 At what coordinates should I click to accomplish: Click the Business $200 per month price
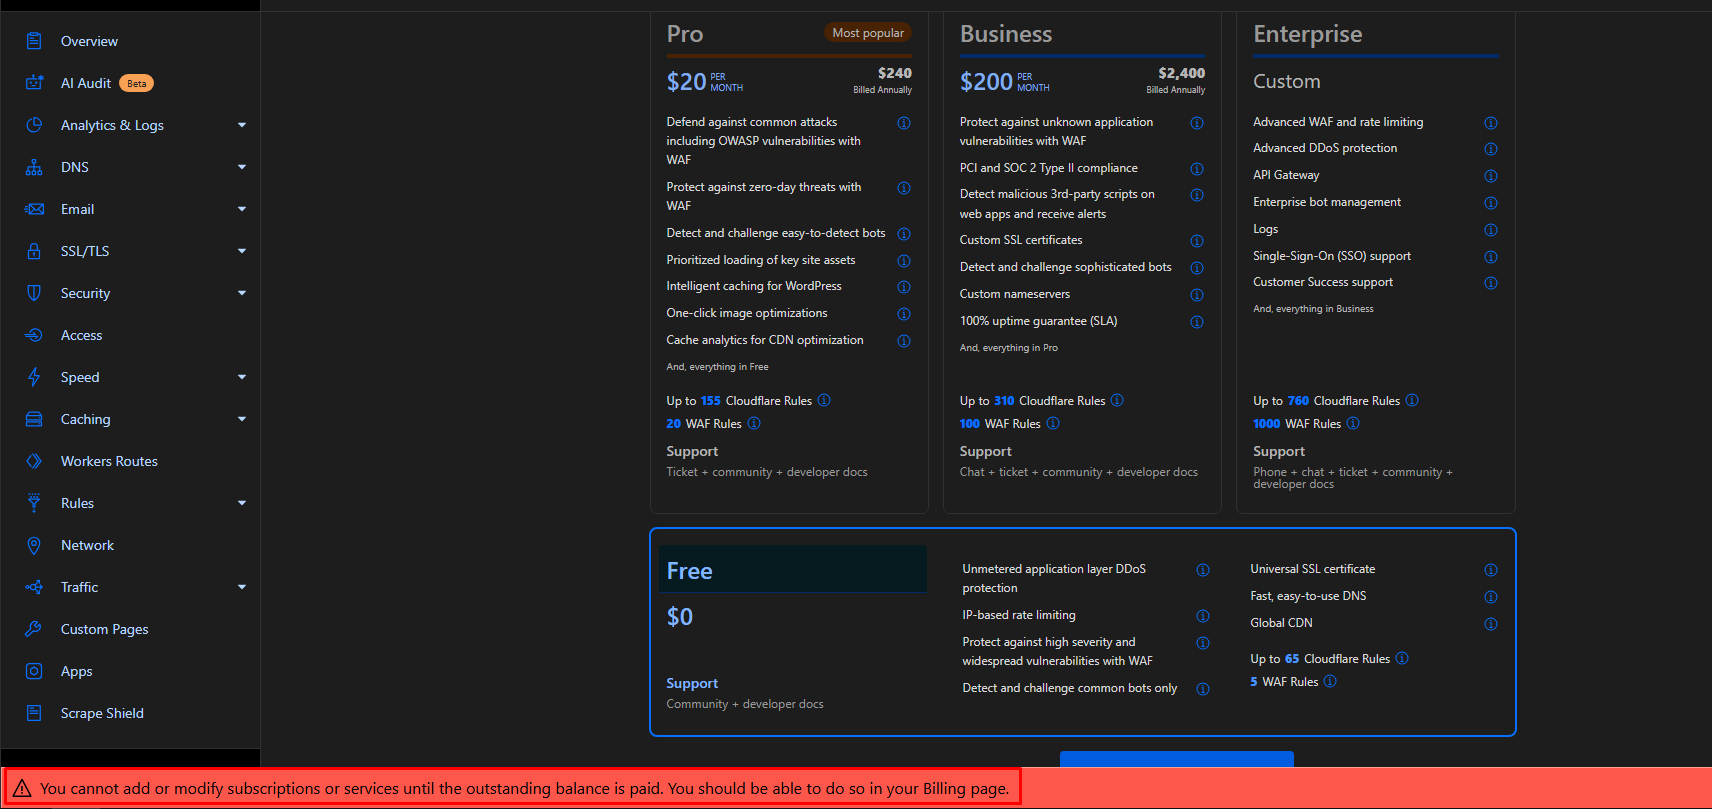1005,81
